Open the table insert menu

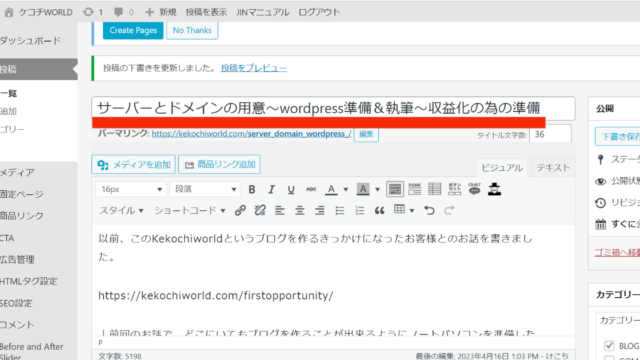pos(404,210)
